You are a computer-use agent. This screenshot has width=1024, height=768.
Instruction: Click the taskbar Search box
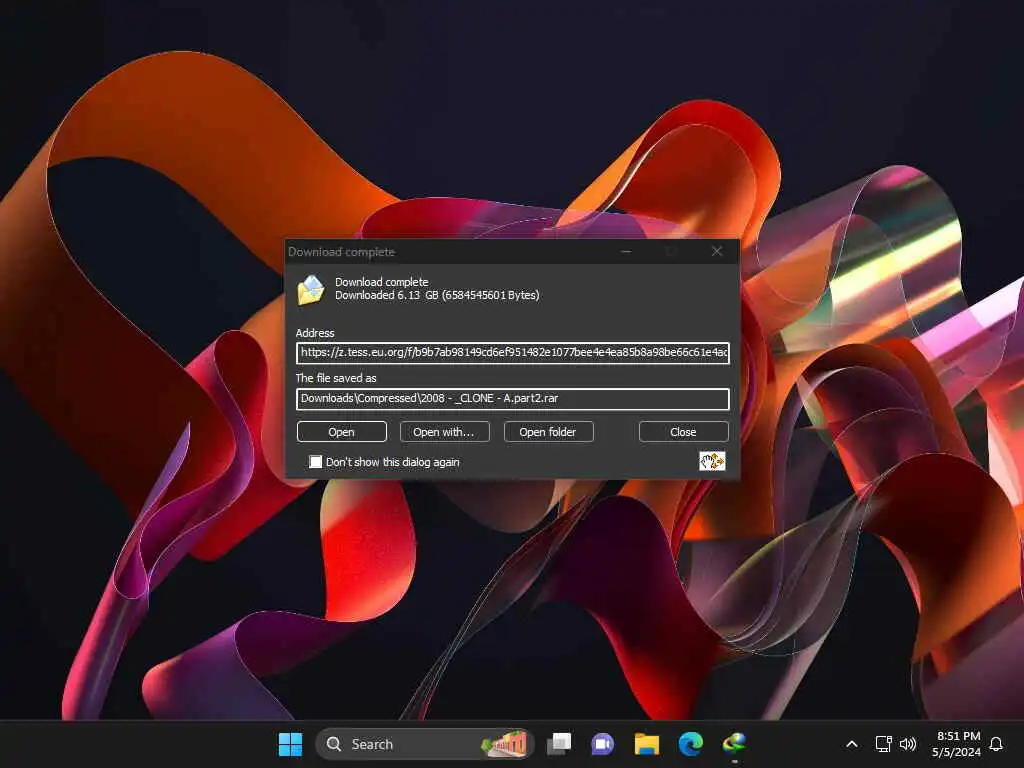pos(425,744)
